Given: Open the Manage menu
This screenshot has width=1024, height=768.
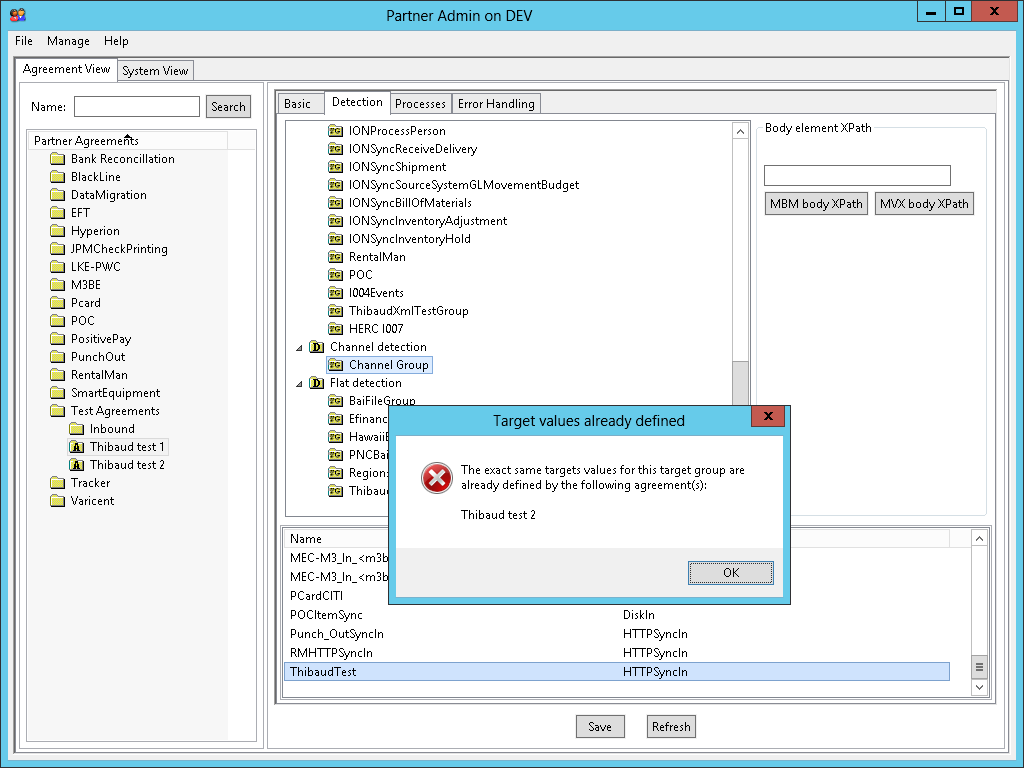Looking at the screenshot, I should pos(68,41).
